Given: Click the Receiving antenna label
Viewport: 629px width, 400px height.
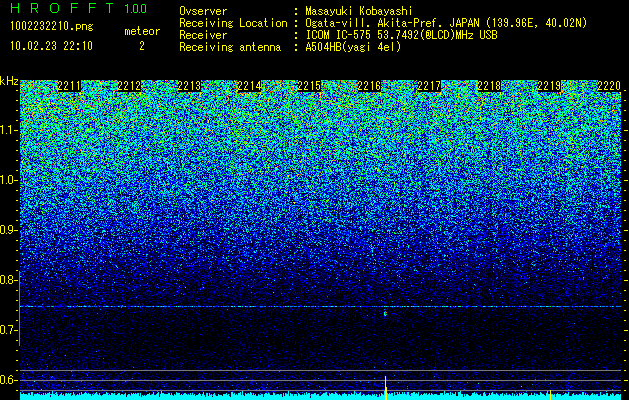Looking at the screenshot, I should tap(230, 47).
